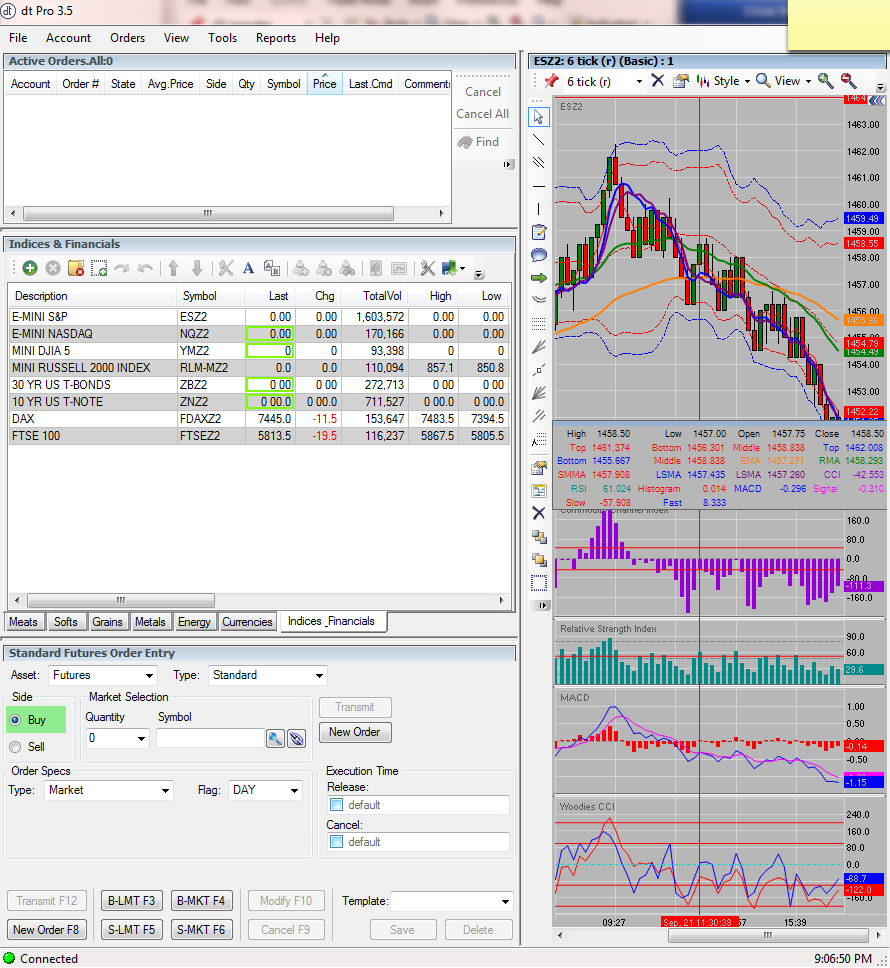This screenshot has width=890, height=968.
Task: Click the dotted rectangle selection tool
Action: [539, 583]
